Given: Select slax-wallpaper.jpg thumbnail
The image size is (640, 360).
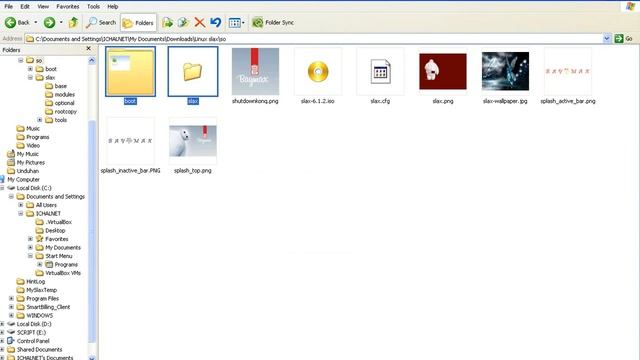Looking at the screenshot, I should tap(505, 71).
